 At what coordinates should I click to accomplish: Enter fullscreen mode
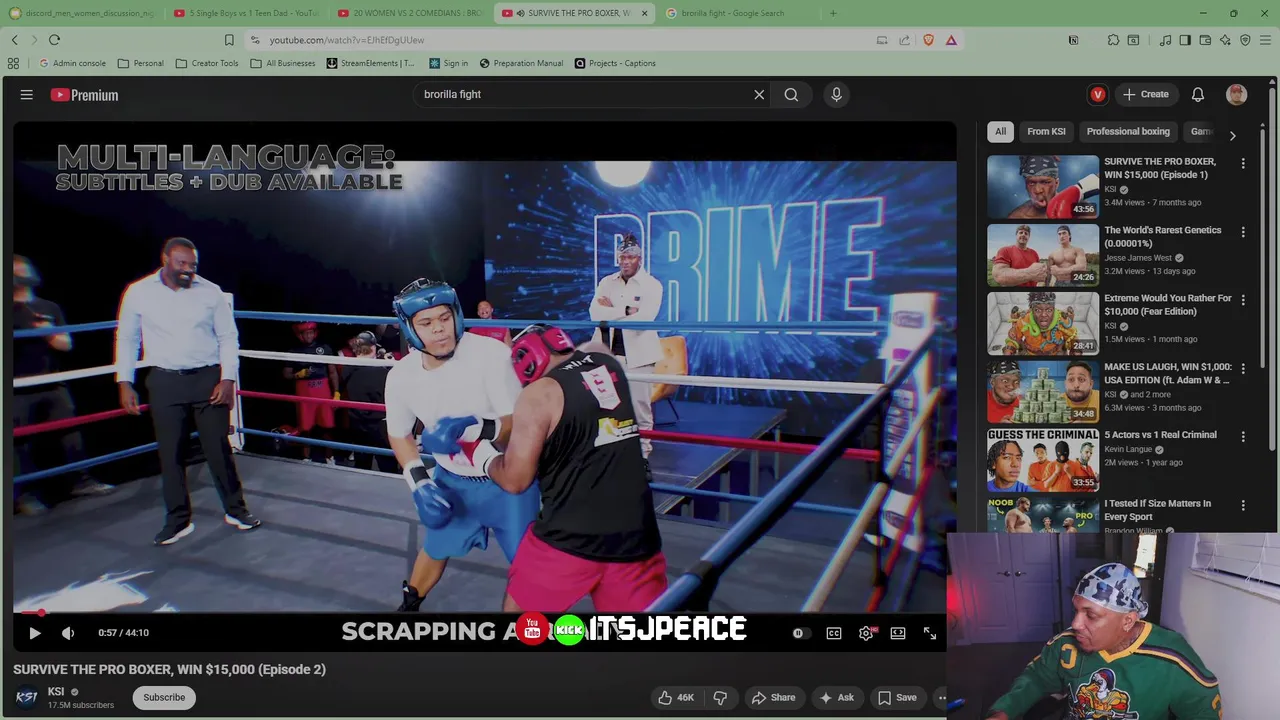click(x=930, y=633)
